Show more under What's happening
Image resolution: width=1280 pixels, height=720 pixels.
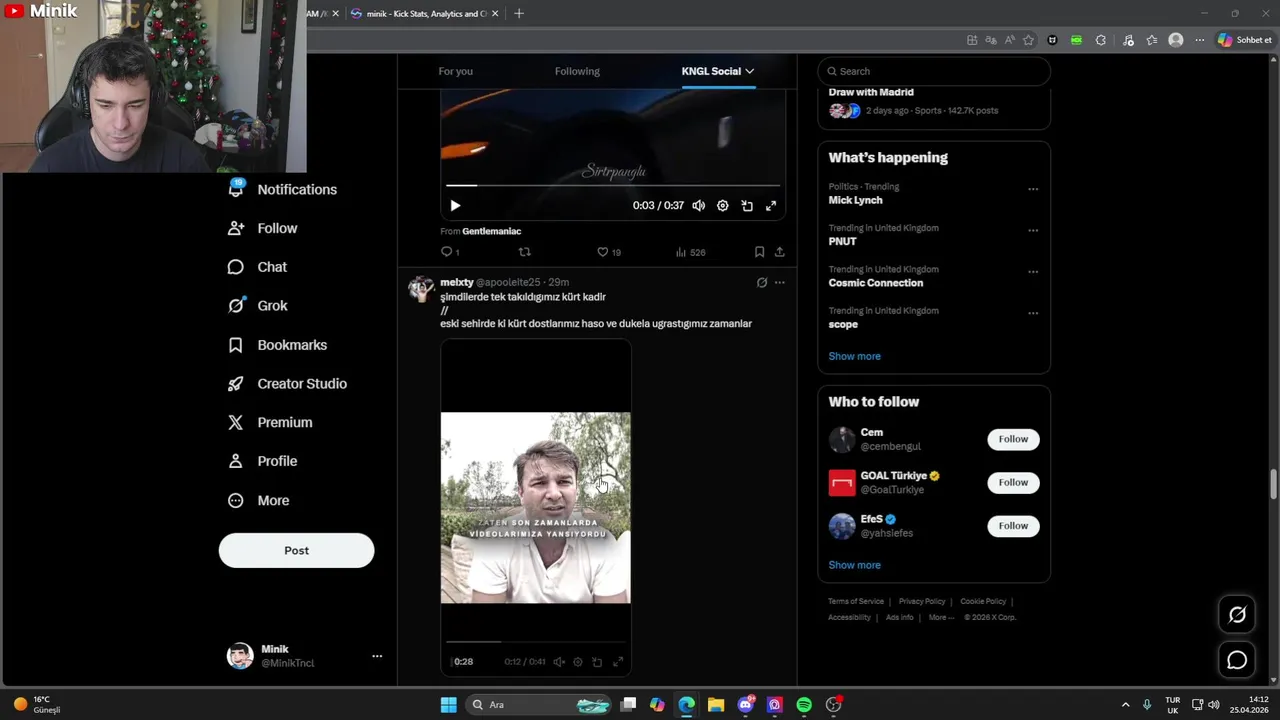coord(854,356)
